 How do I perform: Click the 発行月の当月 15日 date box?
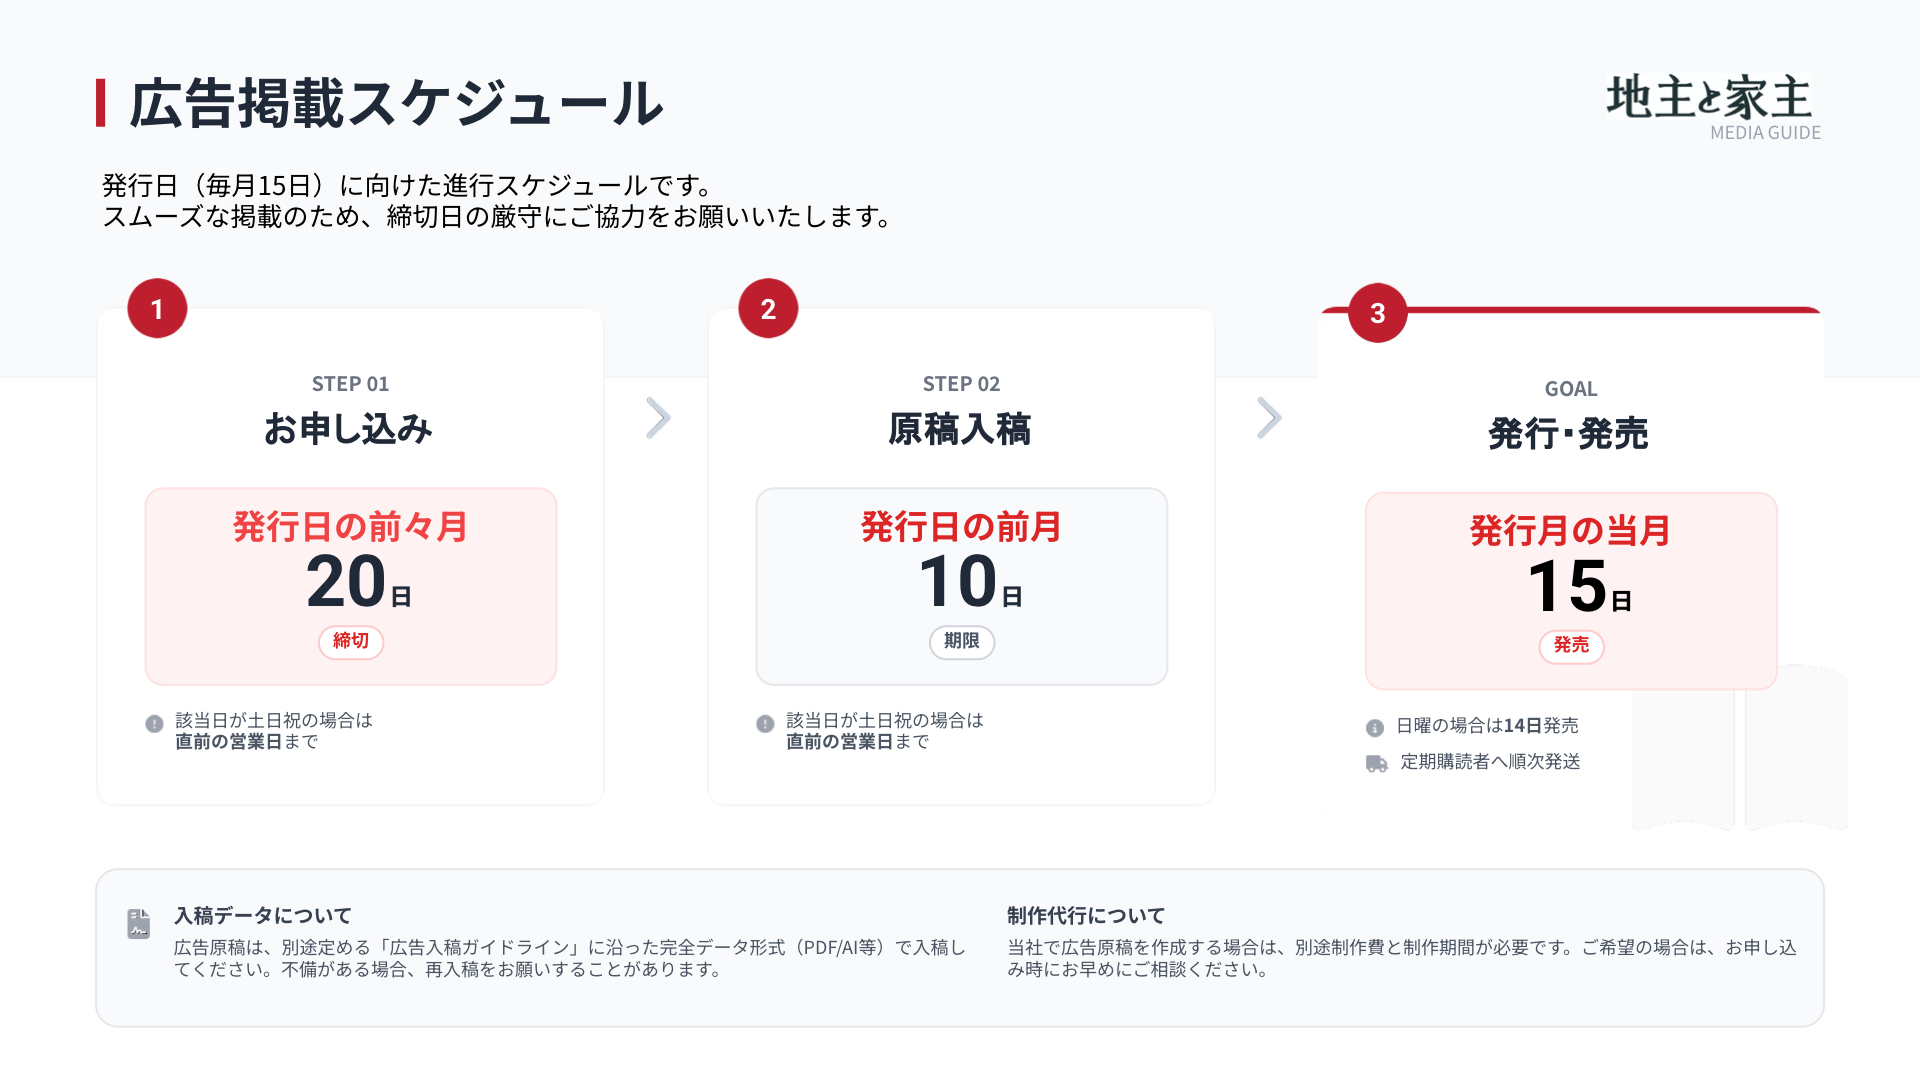tap(1571, 590)
